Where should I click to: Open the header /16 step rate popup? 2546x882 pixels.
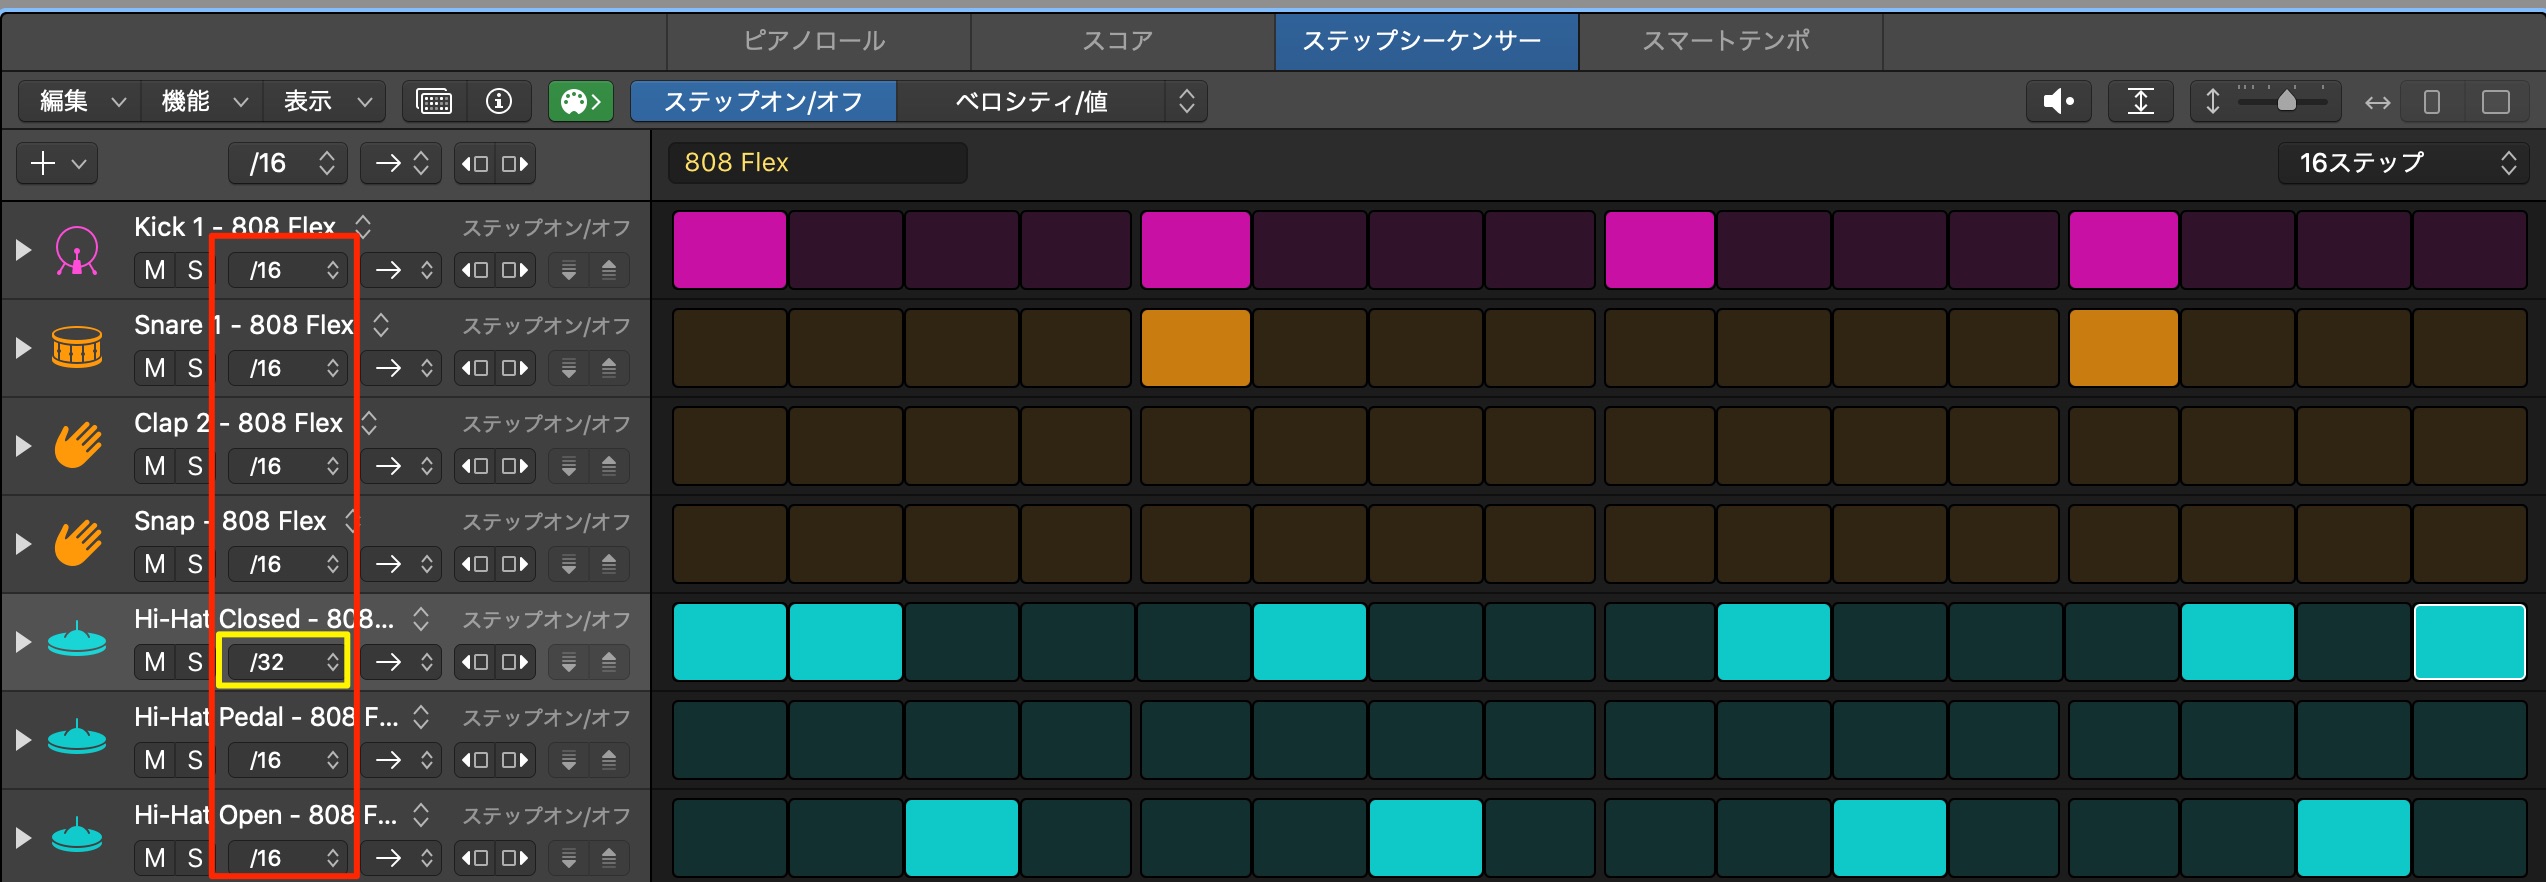(x=288, y=163)
